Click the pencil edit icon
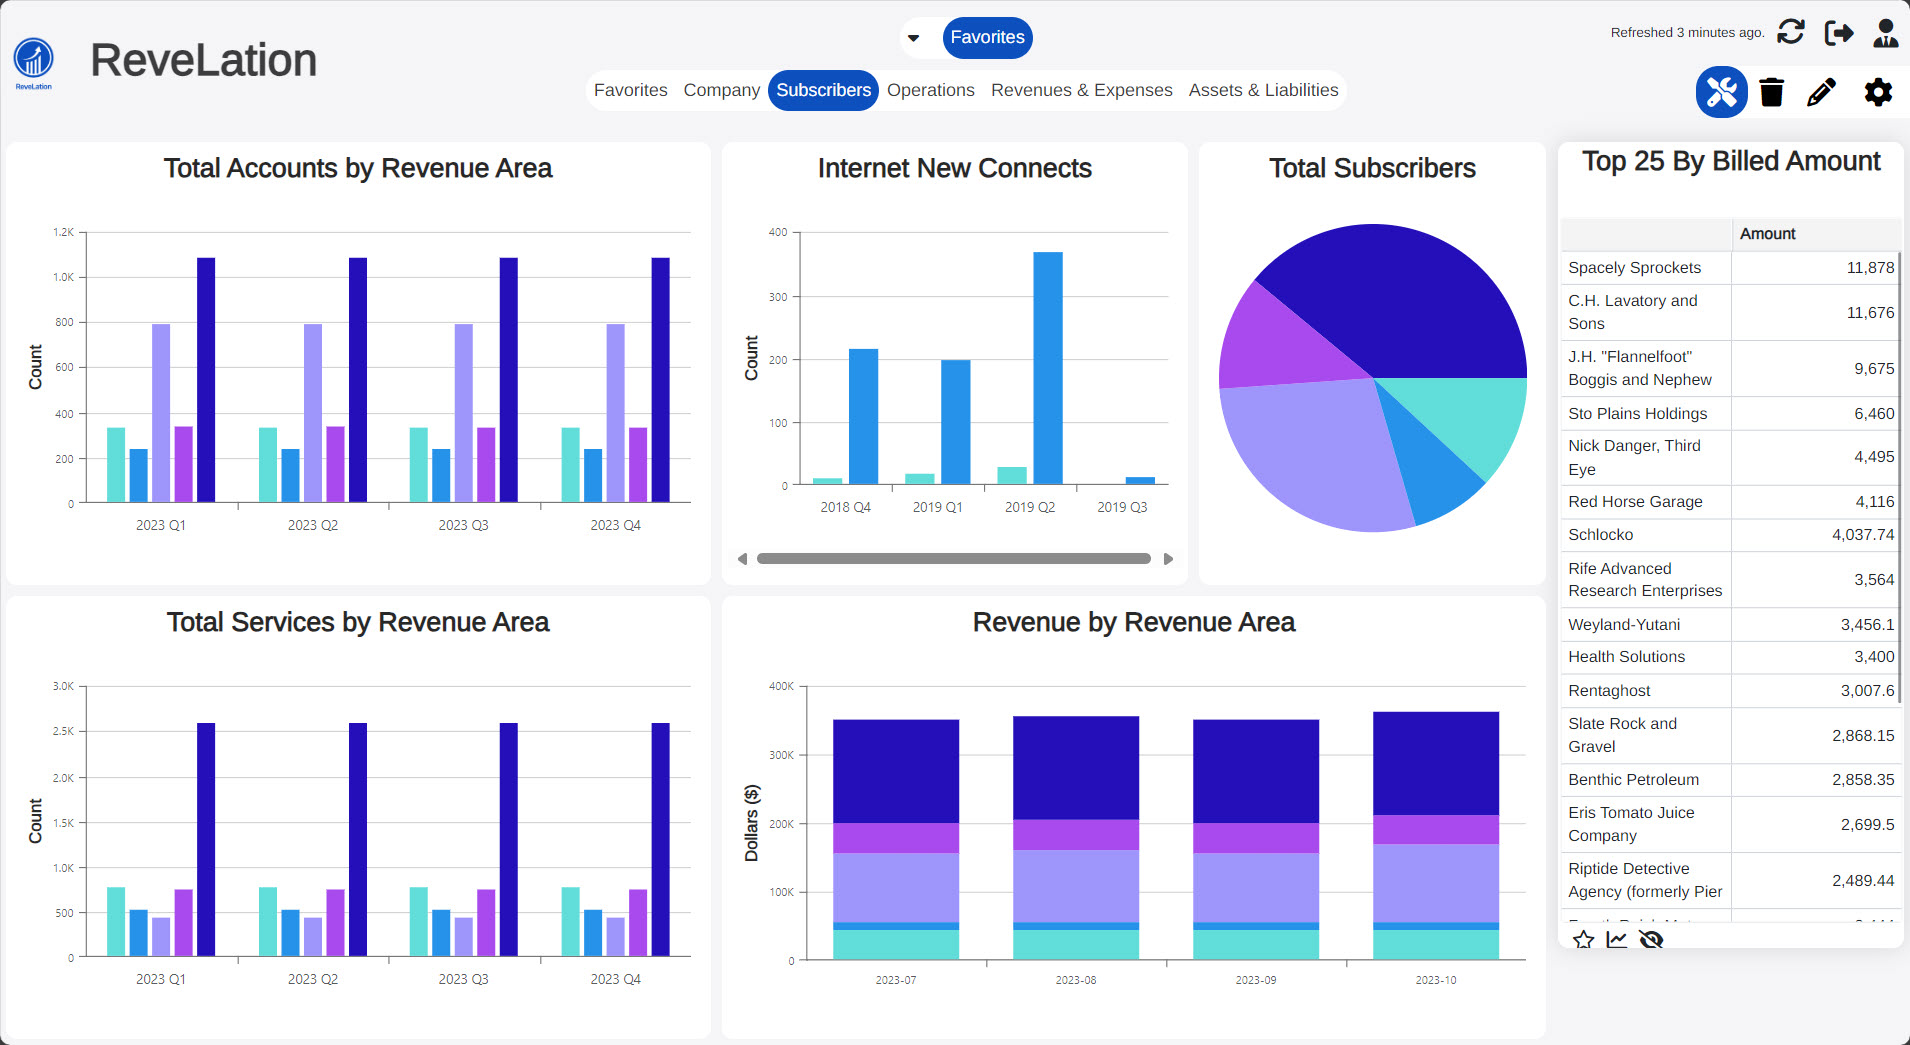1910x1045 pixels. [1821, 92]
